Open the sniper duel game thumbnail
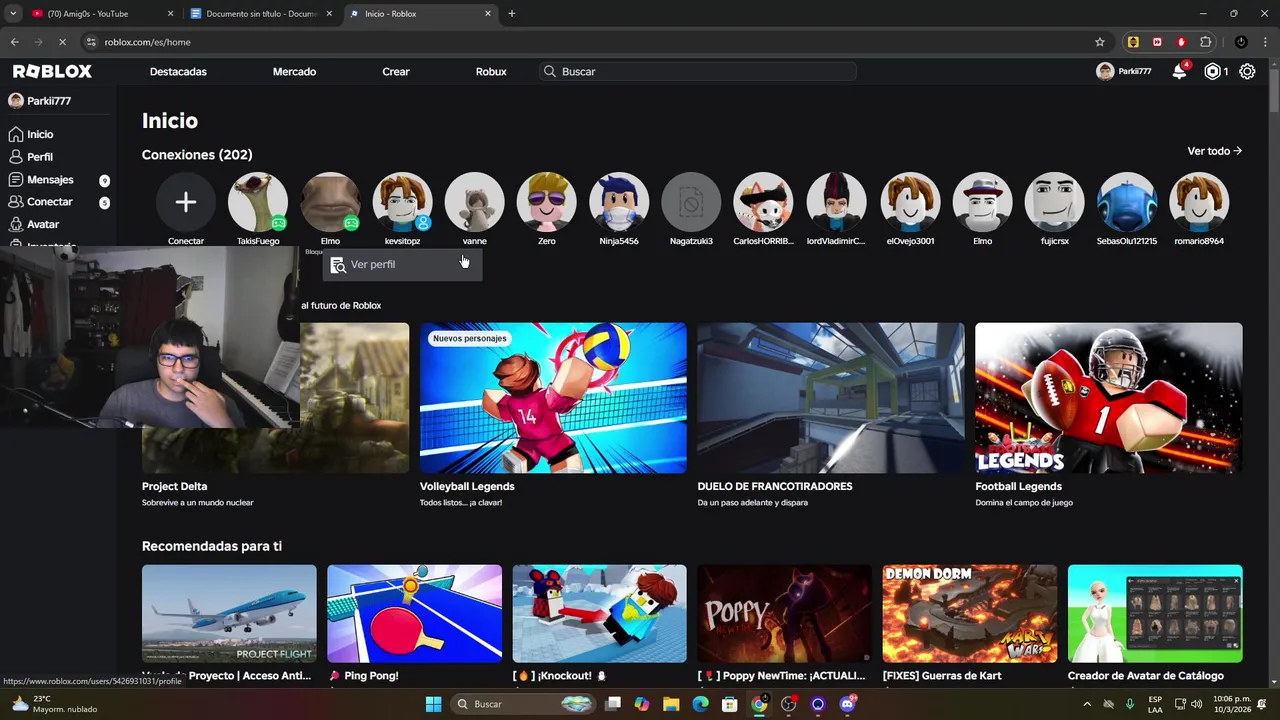This screenshot has height=720, width=1280. 831,397
